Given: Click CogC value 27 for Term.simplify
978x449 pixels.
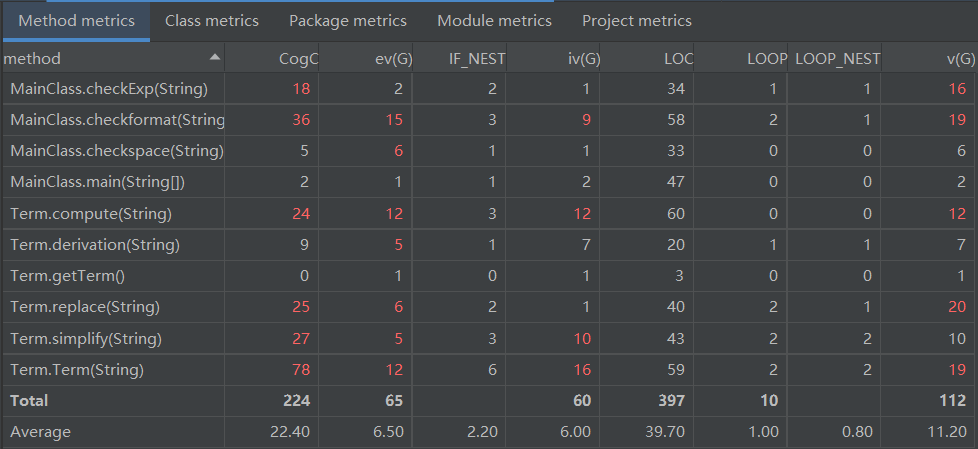Looking at the screenshot, I should point(301,339).
